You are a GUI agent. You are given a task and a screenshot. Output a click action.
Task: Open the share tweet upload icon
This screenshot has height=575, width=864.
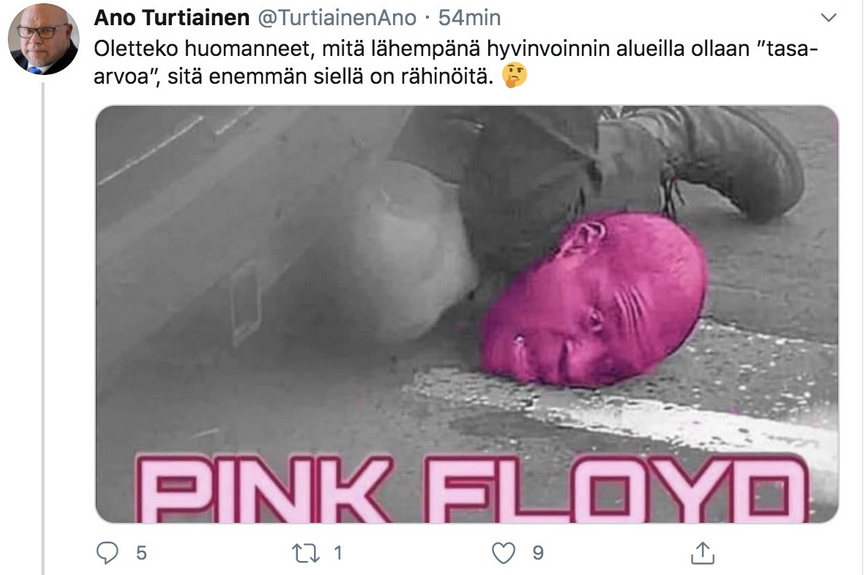(703, 553)
